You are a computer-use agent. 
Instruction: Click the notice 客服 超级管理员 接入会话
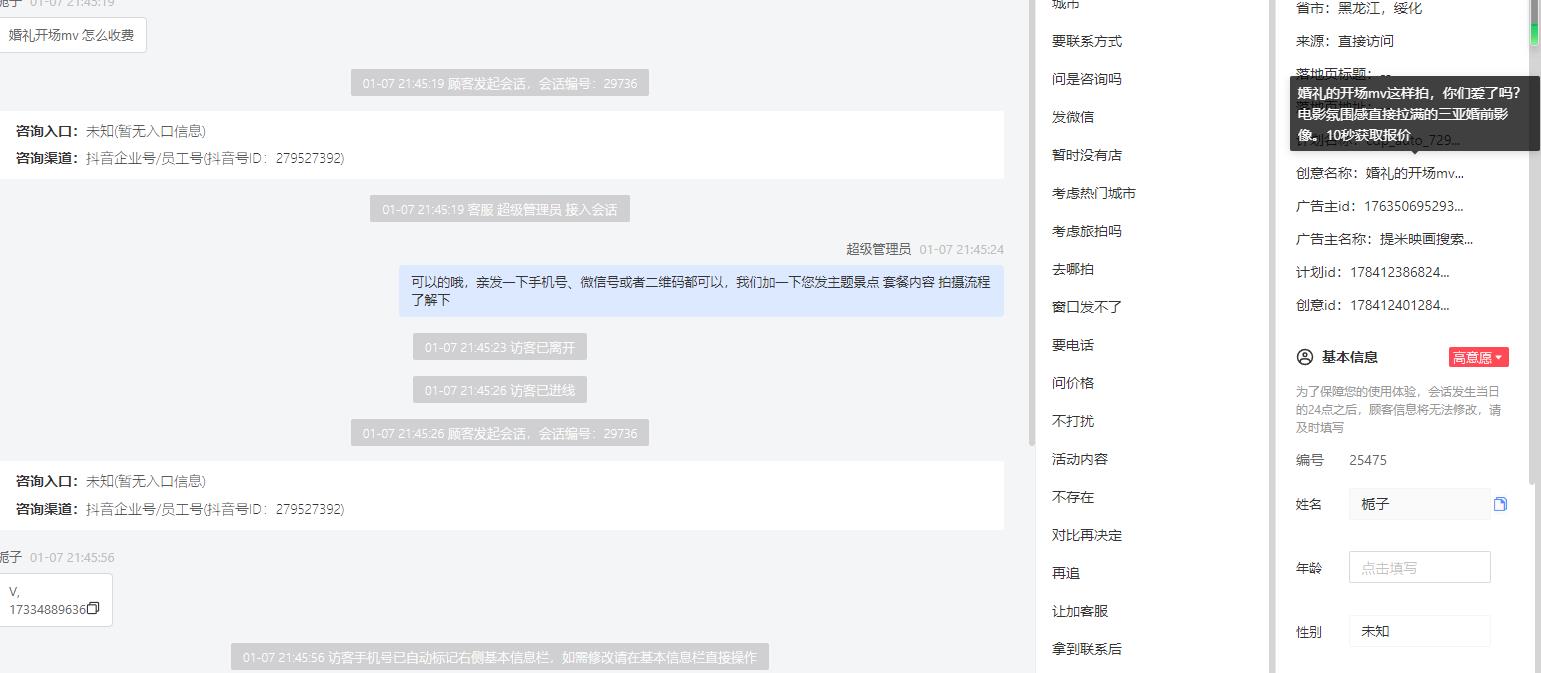click(500, 209)
